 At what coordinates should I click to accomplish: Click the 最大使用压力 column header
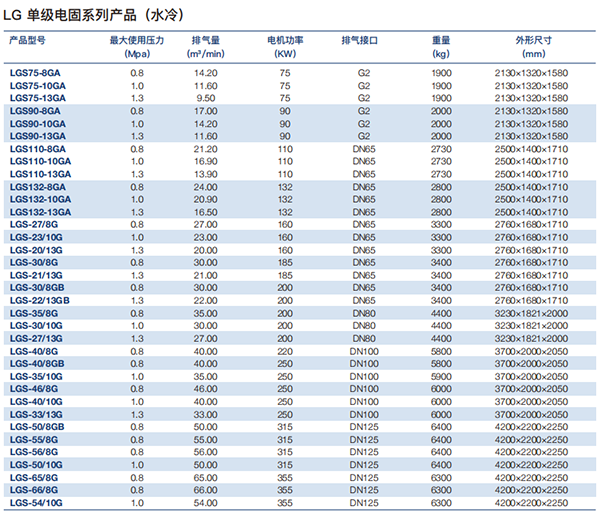point(137,40)
